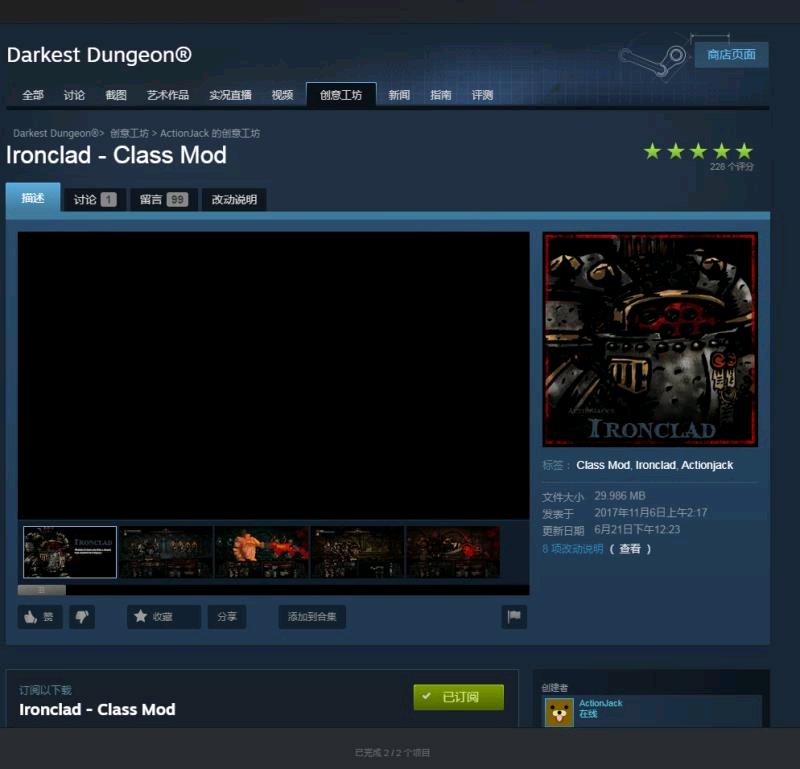Open the 改动说明 change notes tab

(234, 200)
